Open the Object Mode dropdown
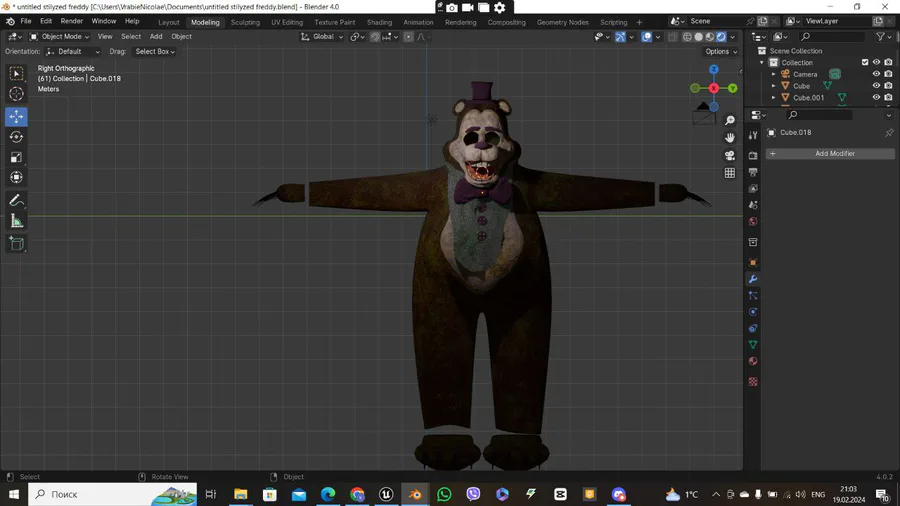Viewport: 900px width, 506px height. (x=60, y=37)
